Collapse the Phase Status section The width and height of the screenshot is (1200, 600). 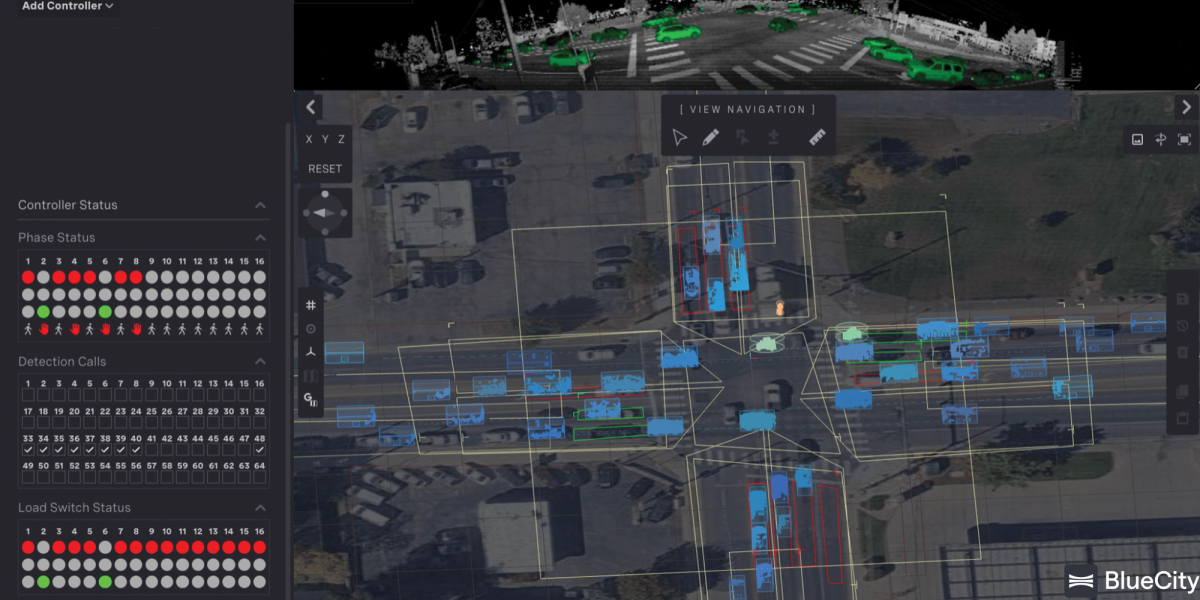pyautogui.click(x=260, y=238)
